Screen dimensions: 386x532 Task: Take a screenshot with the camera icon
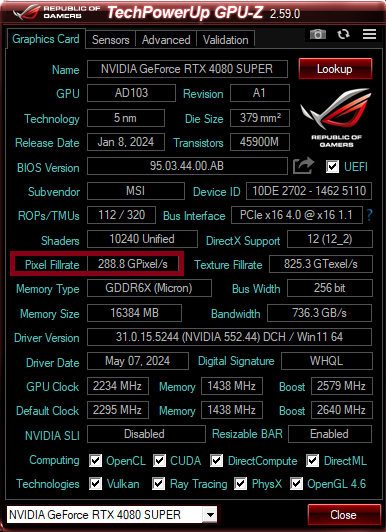(318, 34)
